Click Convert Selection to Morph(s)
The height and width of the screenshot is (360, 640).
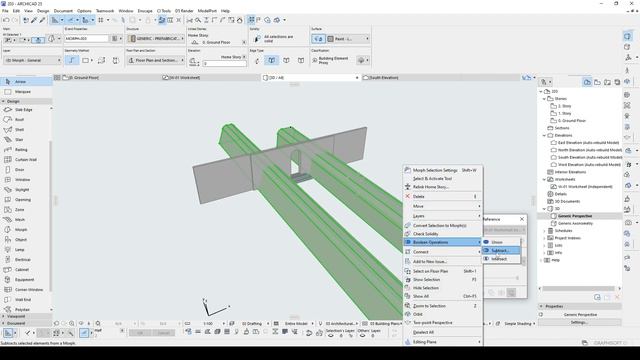click(x=443, y=225)
